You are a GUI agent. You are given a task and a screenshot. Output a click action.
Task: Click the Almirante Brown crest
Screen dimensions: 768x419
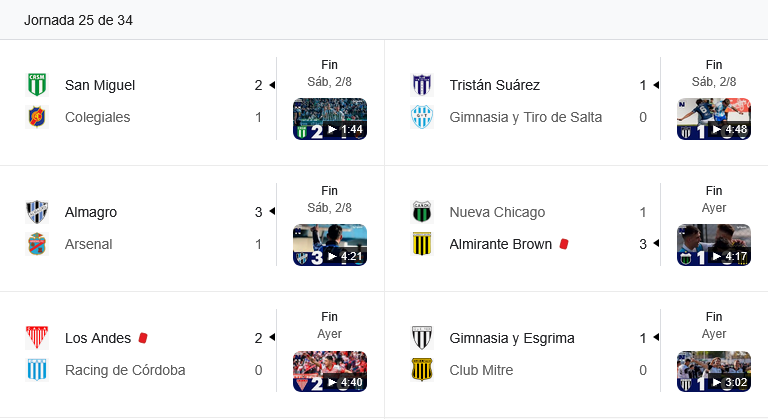(x=422, y=244)
